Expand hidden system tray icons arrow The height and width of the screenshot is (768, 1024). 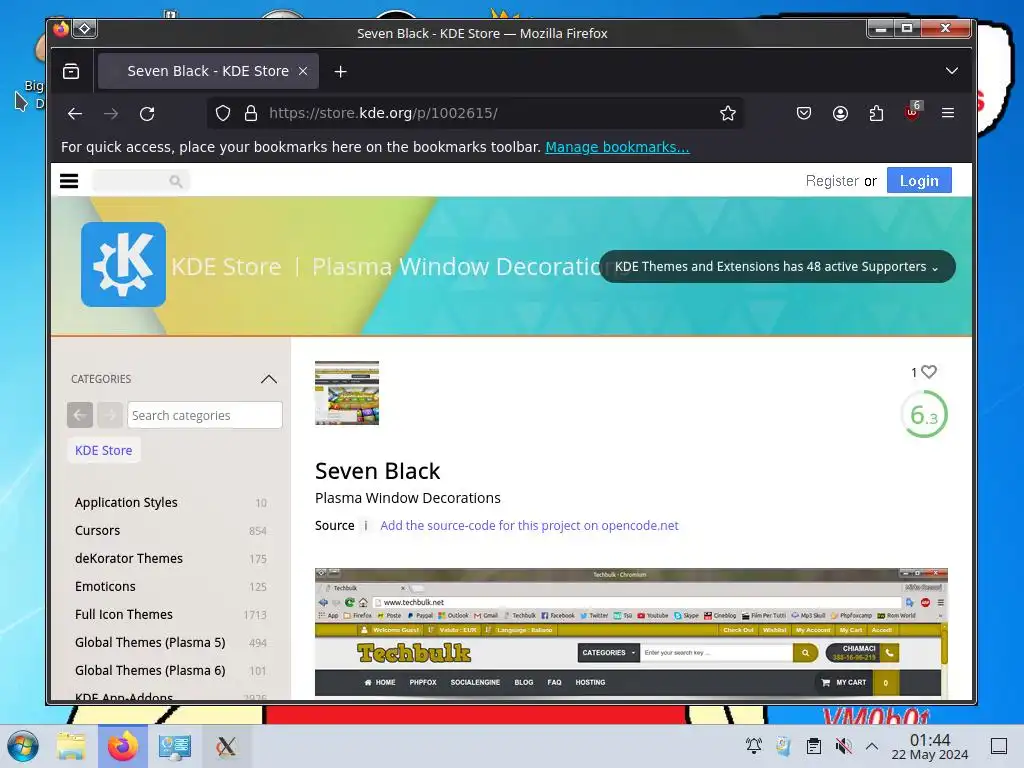click(872, 746)
